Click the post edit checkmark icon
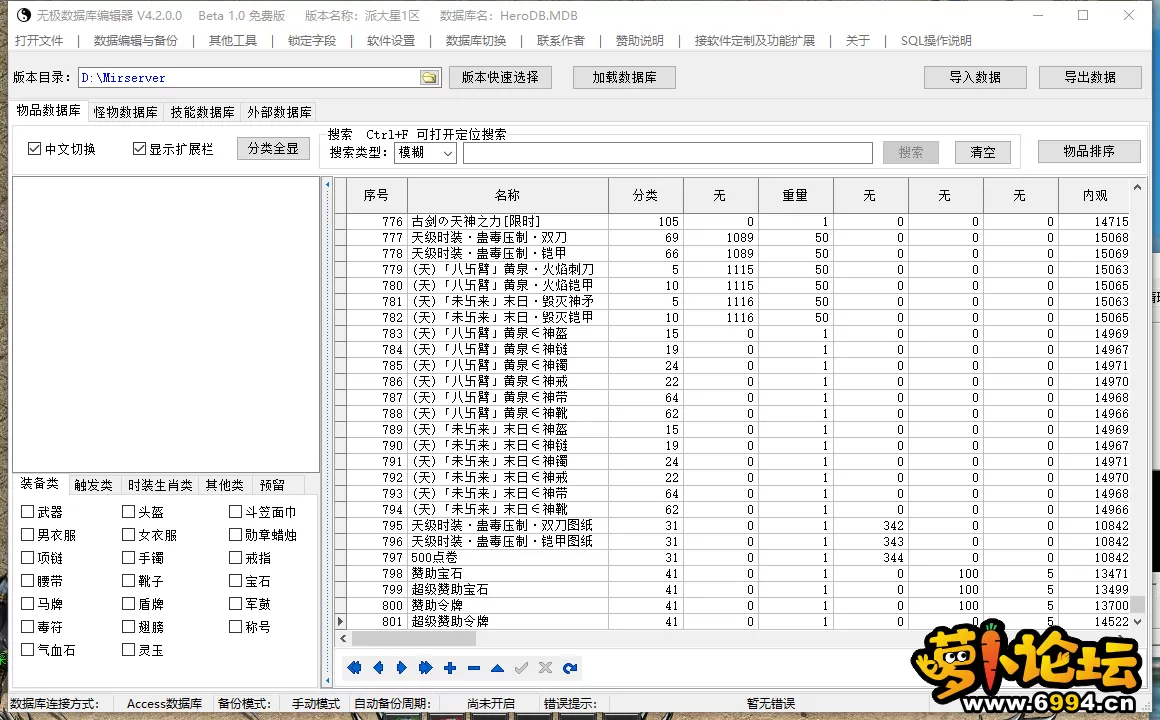The height and width of the screenshot is (720, 1160). point(522,668)
